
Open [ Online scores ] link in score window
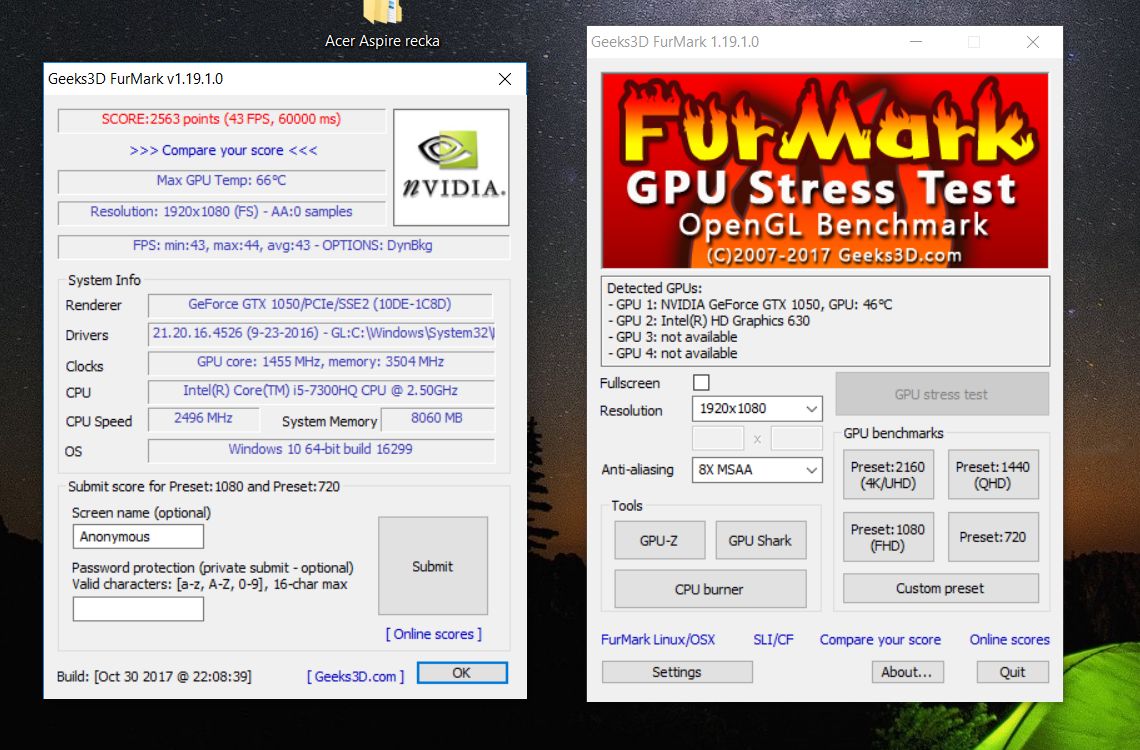pyautogui.click(x=433, y=634)
